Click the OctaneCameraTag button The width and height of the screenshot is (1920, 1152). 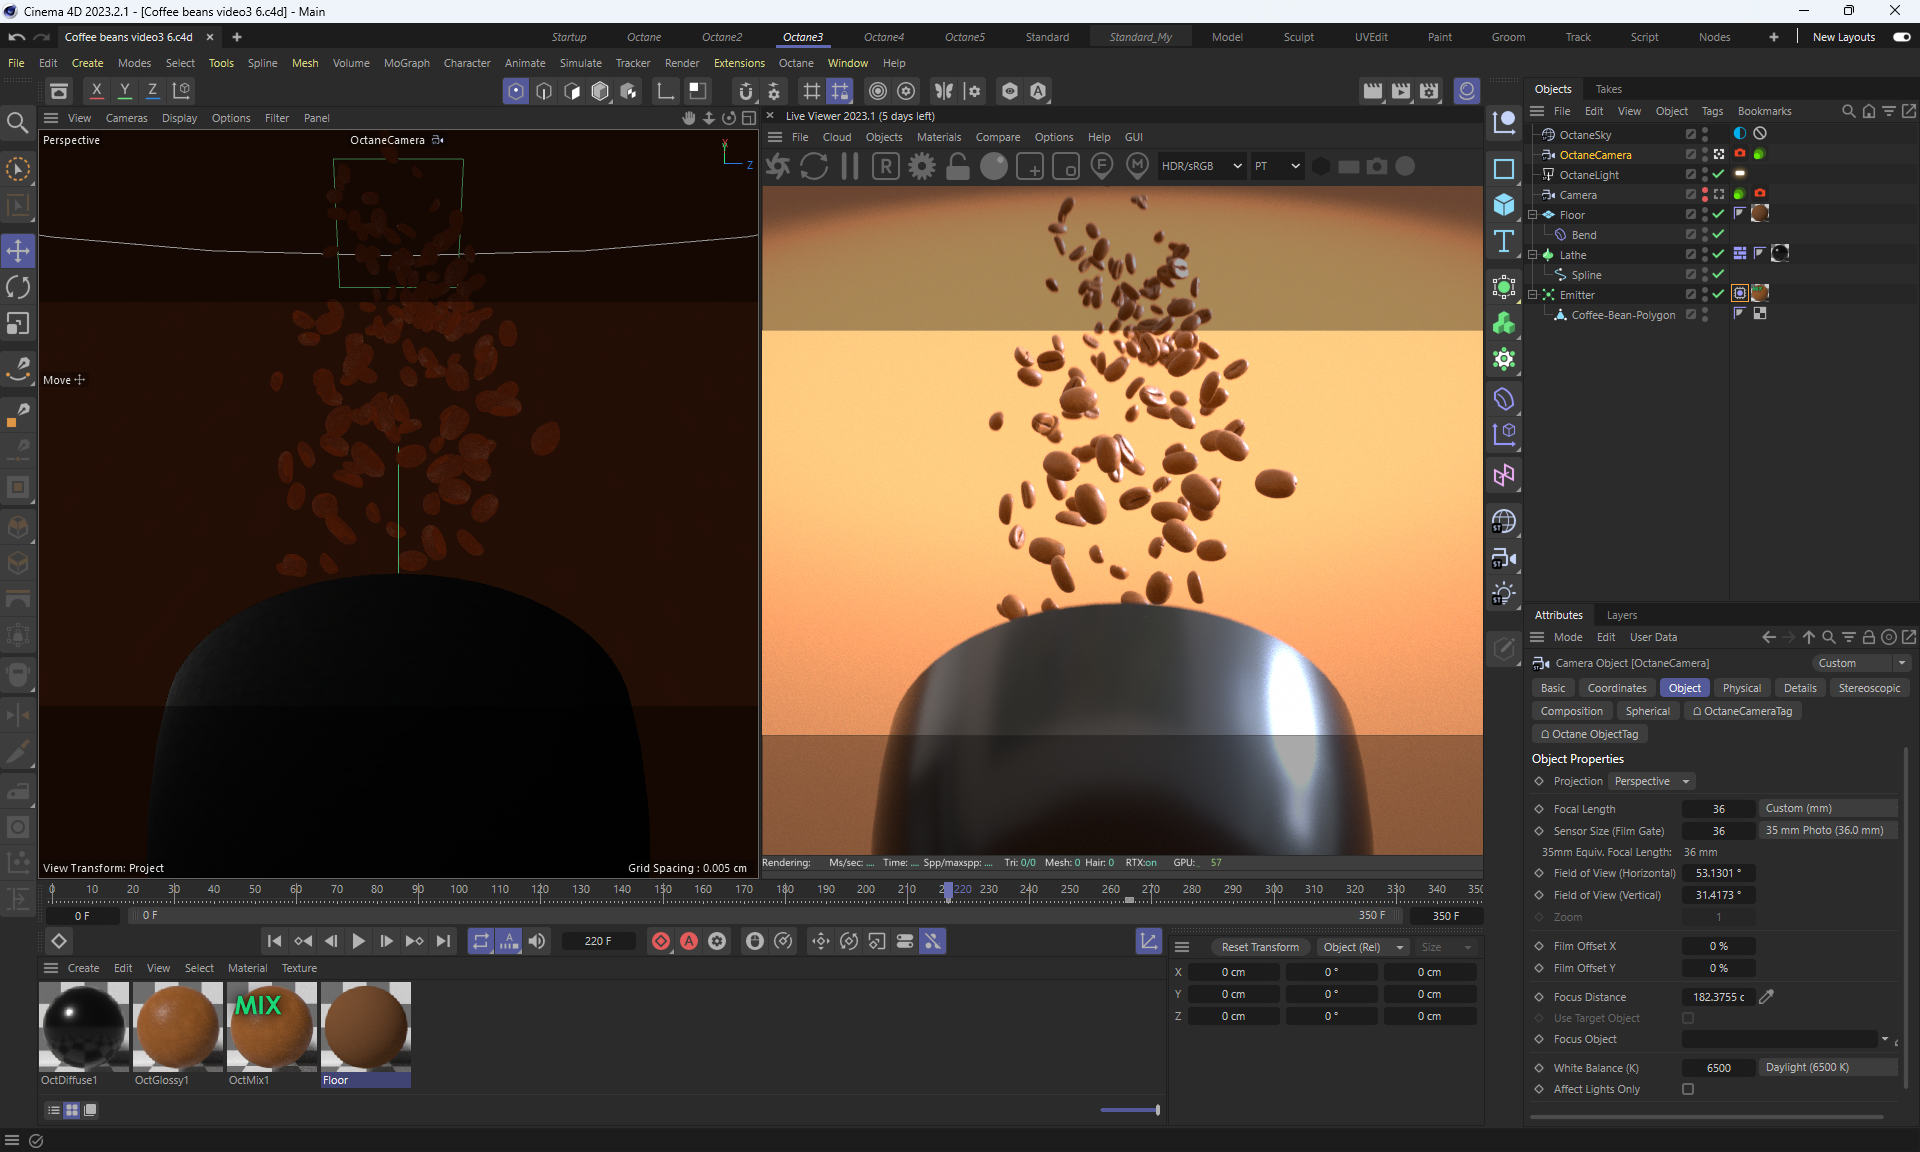point(1742,711)
